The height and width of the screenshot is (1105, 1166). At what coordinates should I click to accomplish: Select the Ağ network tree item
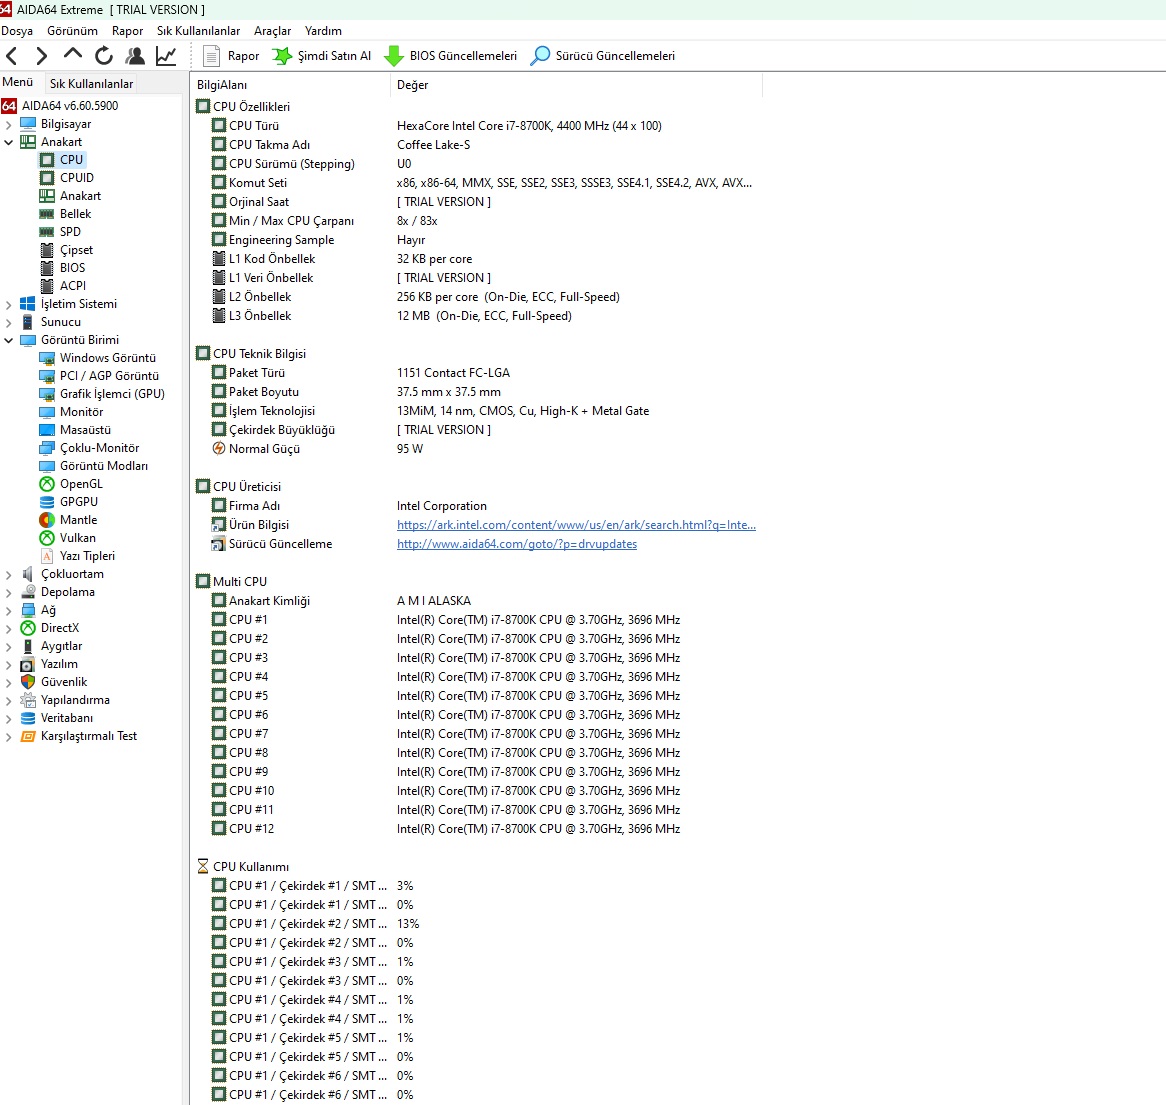pyautogui.click(x=48, y=610)
